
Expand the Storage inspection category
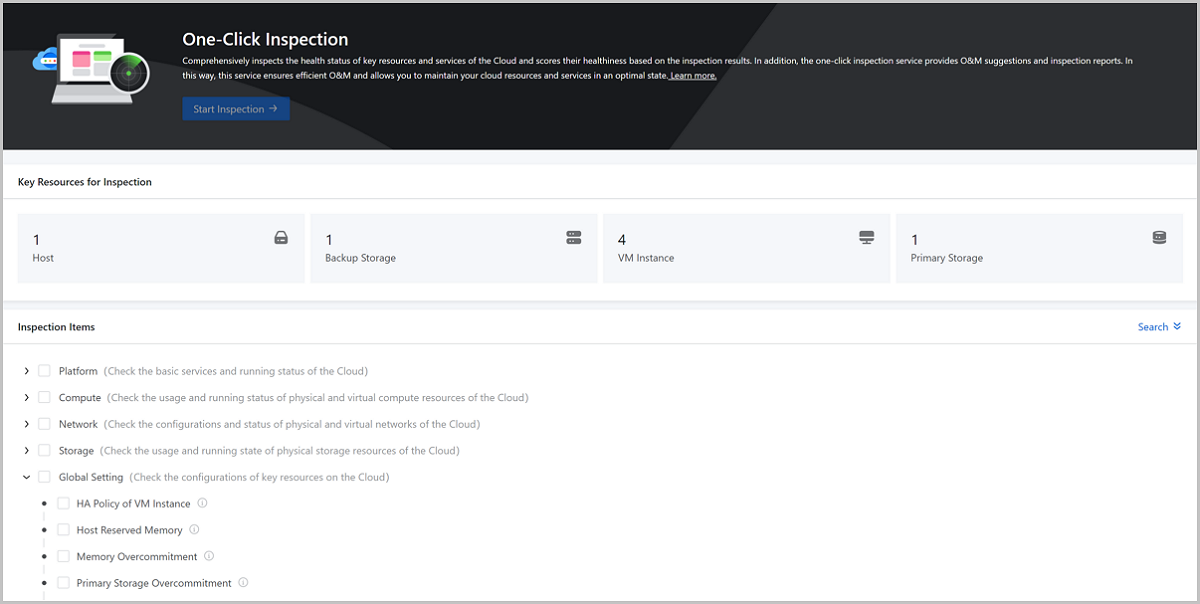tap(26, 451)
